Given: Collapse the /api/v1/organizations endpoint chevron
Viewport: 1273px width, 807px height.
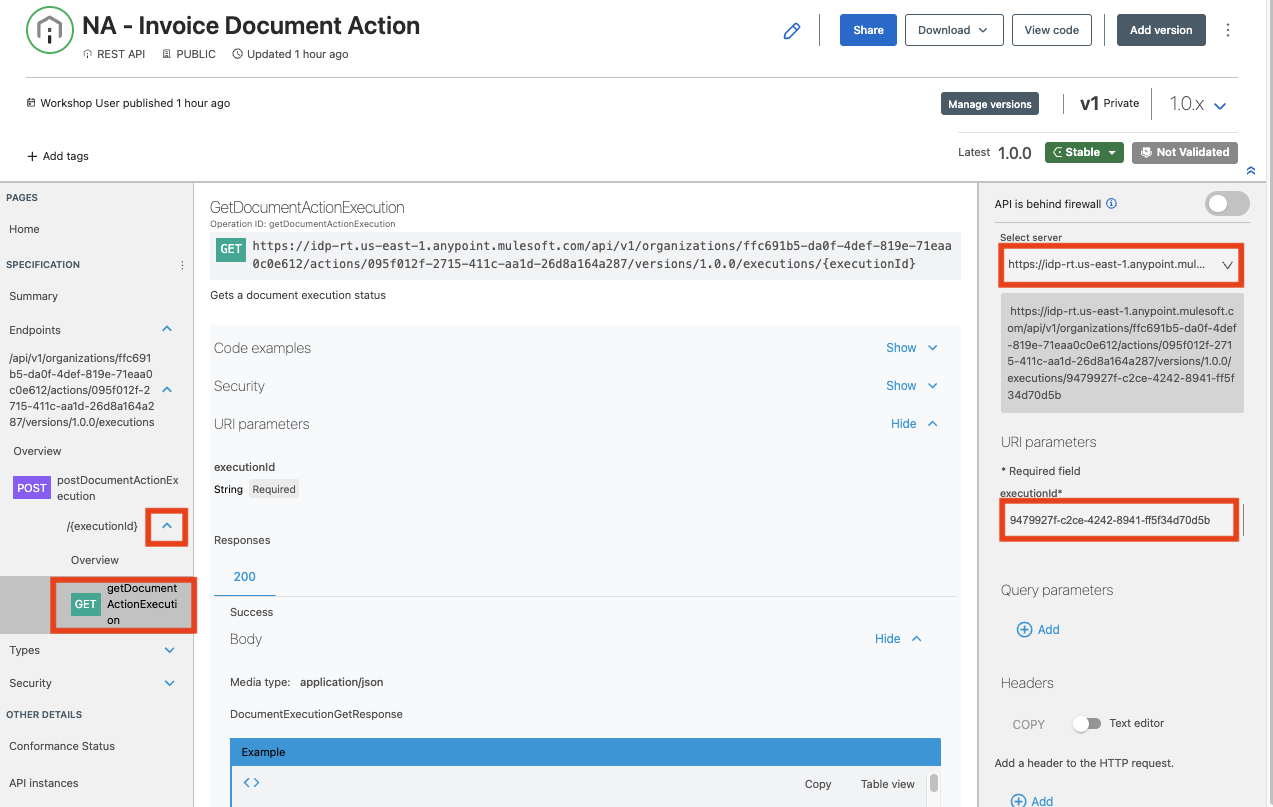Looking at the screenshot, I should click(x=167, y=389).
